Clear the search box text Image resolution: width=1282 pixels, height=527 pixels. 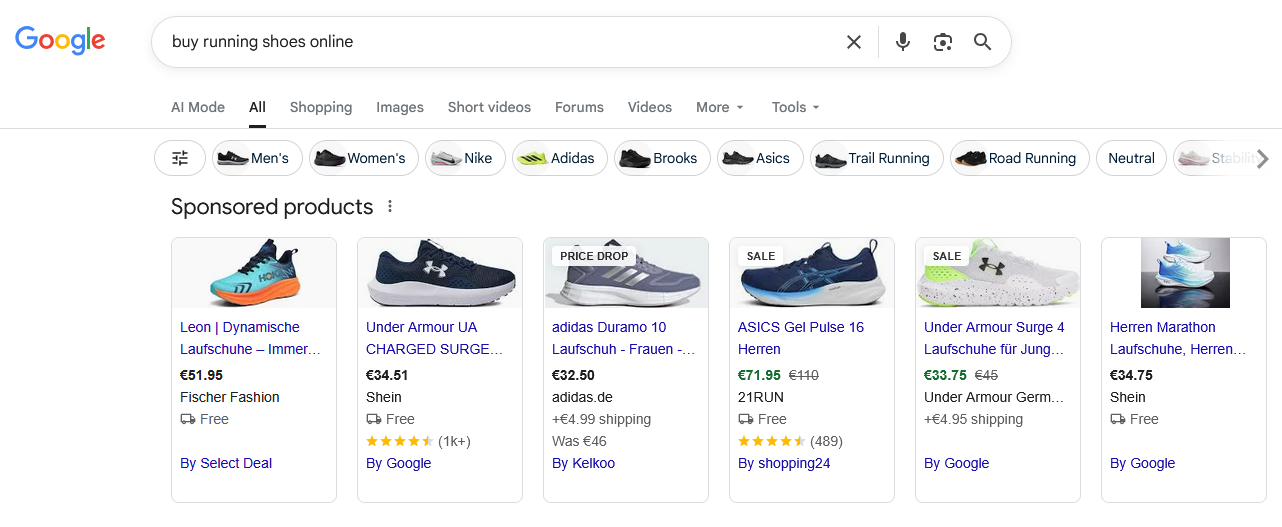(854, 42)
